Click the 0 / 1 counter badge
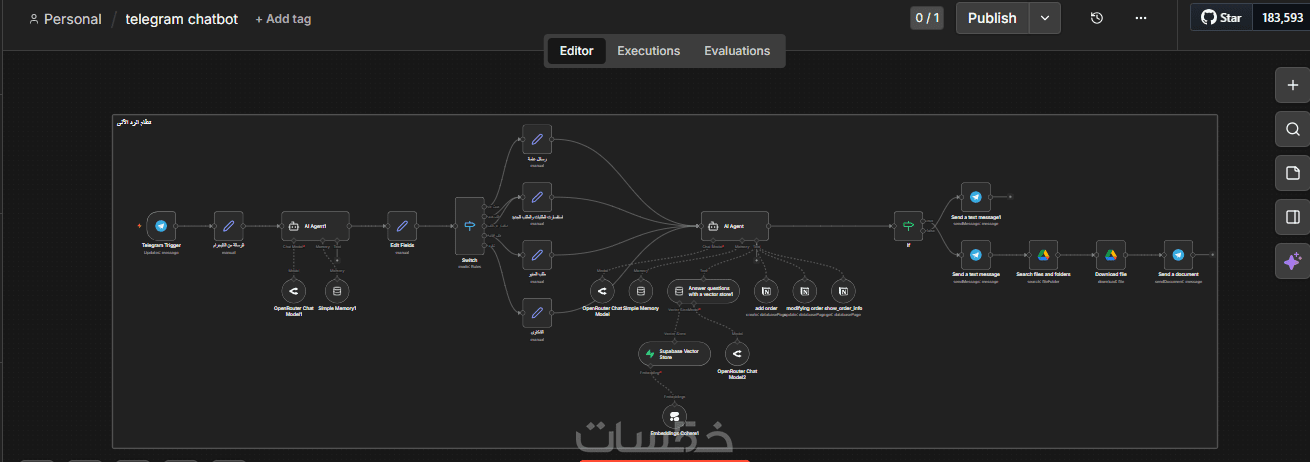The width and height of the screenshot is (1310, 462). click(927, 18)
